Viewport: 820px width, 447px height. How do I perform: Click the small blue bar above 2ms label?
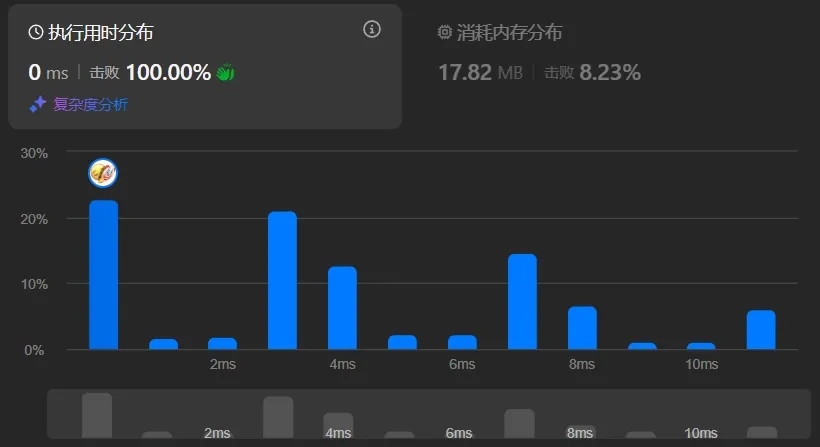pyautogui.click(x=222, y=344)
